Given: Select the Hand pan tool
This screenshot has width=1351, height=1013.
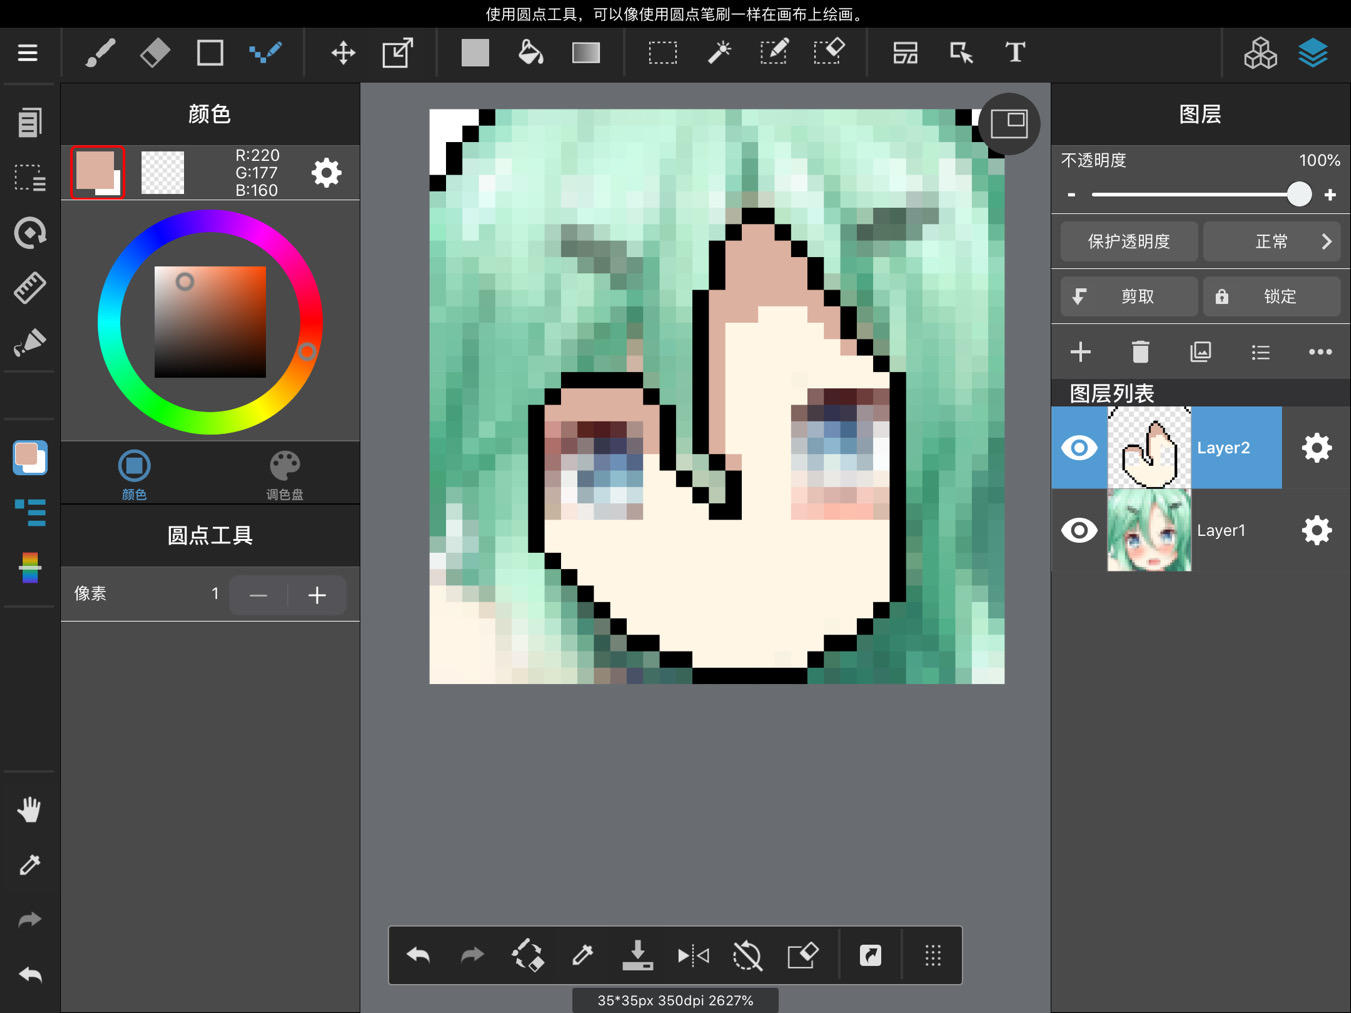Looking at the screenshot, I should click(x=30, y=809).
